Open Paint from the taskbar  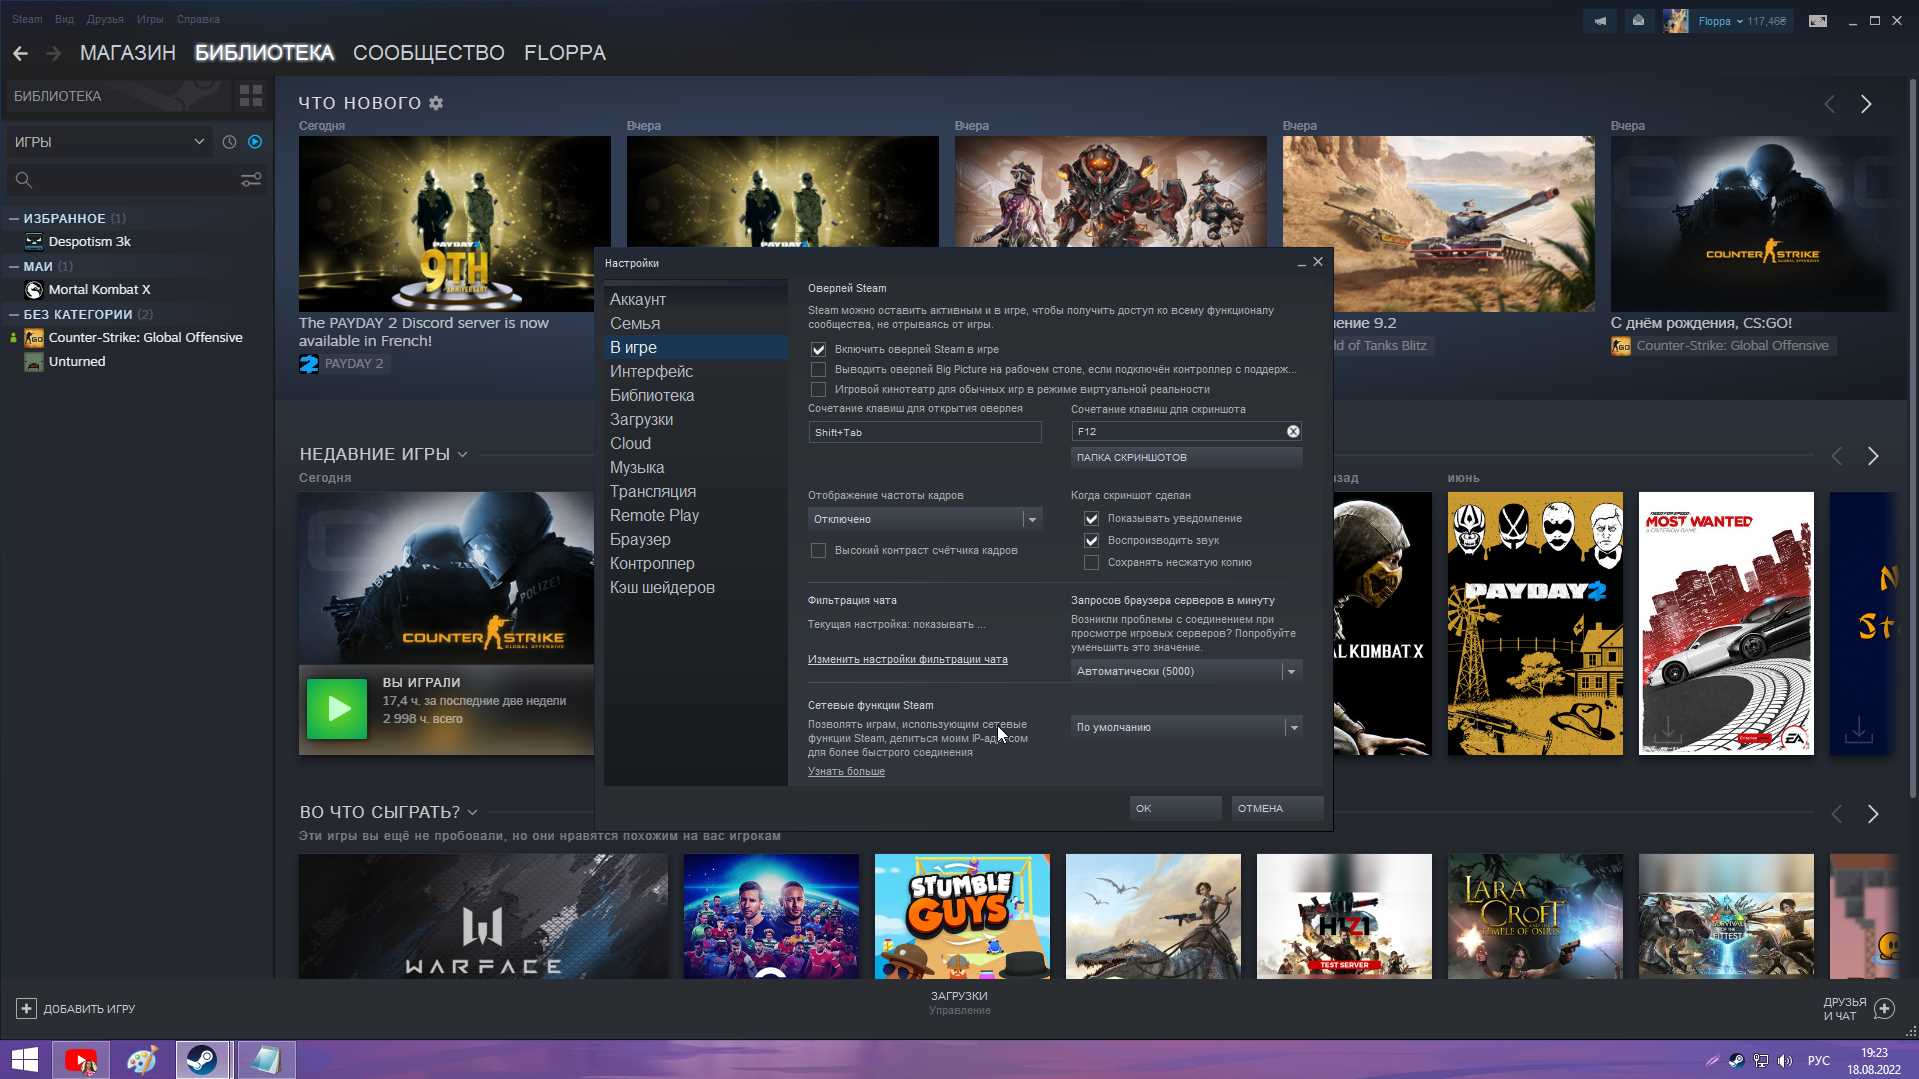click(x=141, y=1060)
